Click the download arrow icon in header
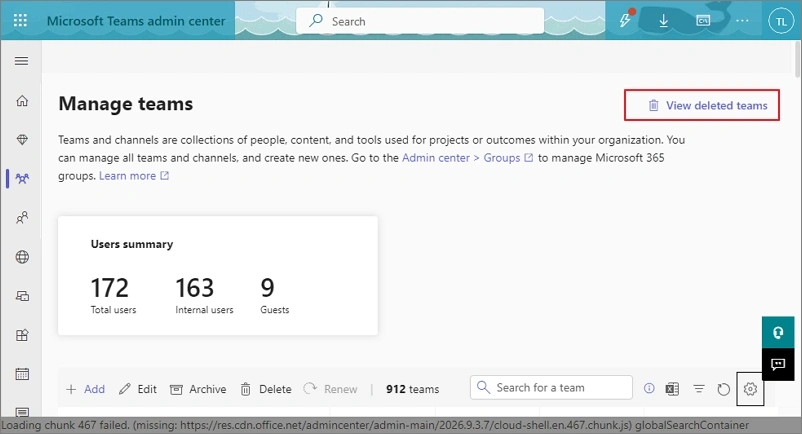Image resolution: width=802 pixels, height=434 pixels. (x=663, y=20)
